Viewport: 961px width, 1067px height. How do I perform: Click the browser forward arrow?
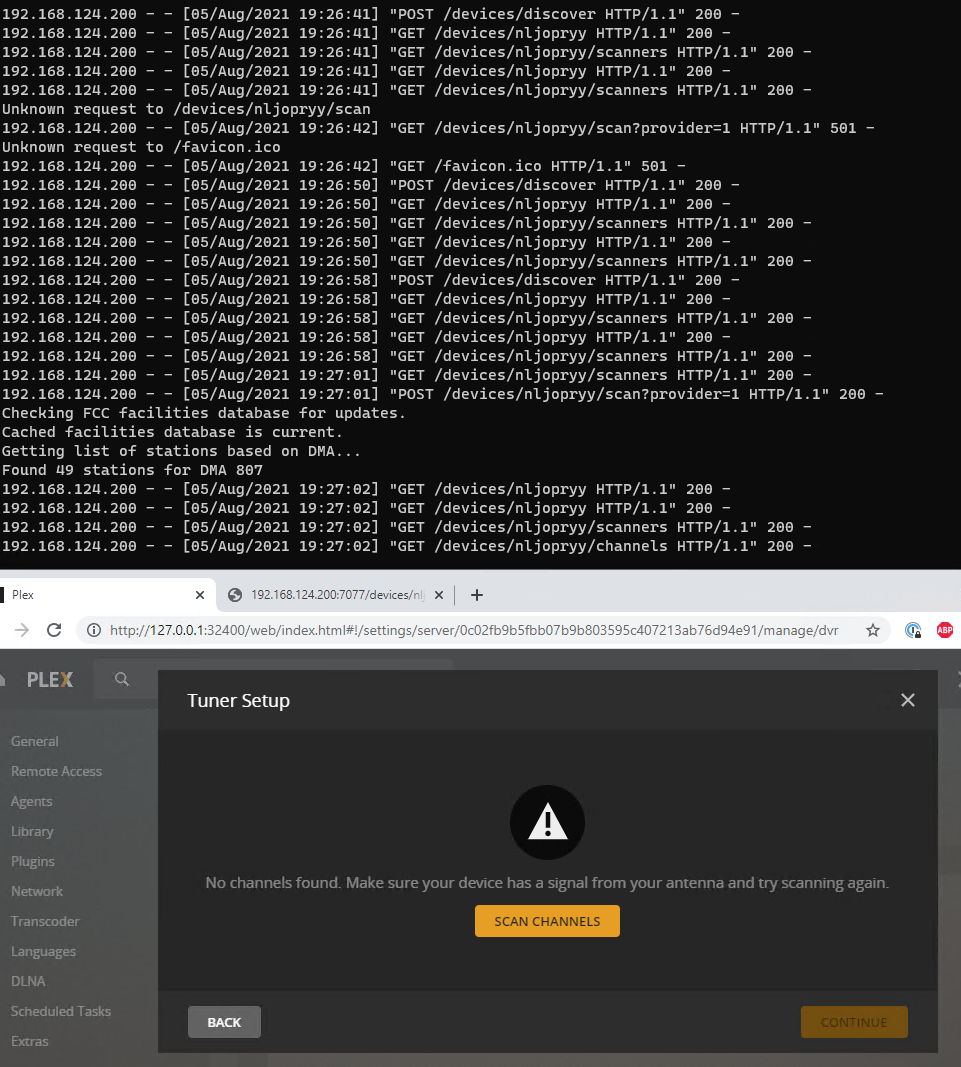(x=20, y=631)
